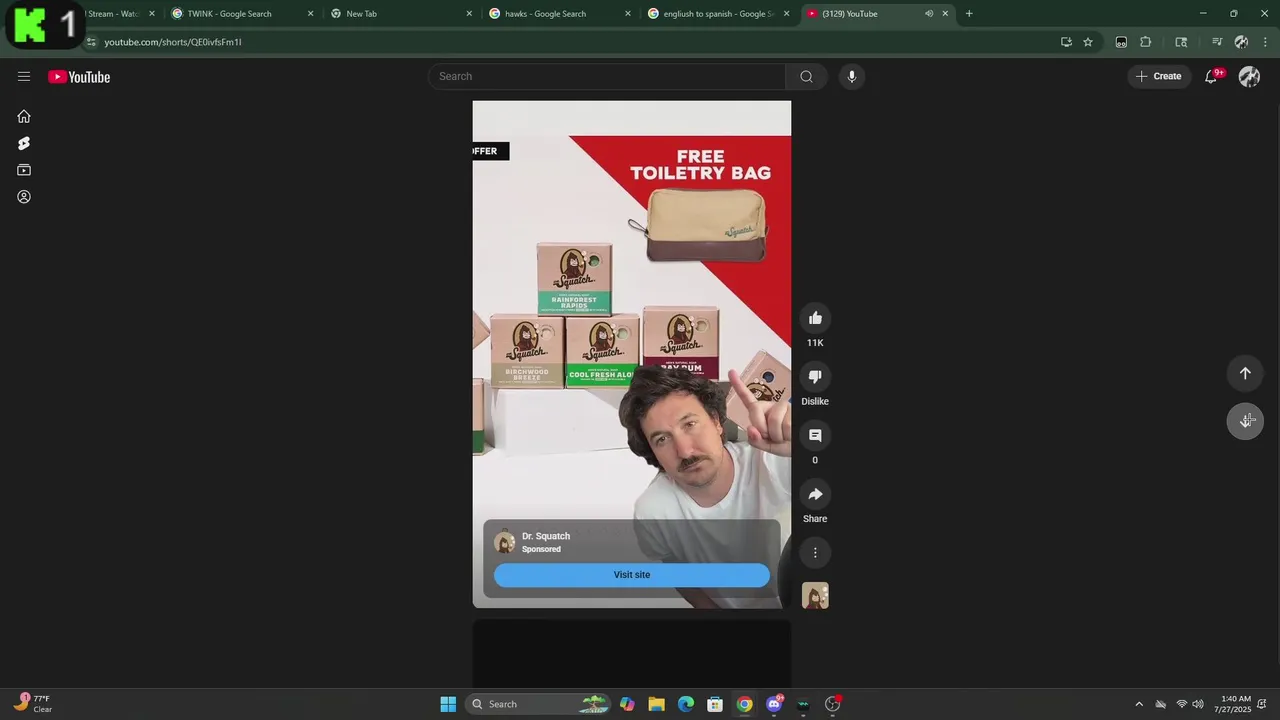Click the Windows taskbar Search box
Image resolution: width=1280 pixels, height=720 pixels.
point(538,704)
